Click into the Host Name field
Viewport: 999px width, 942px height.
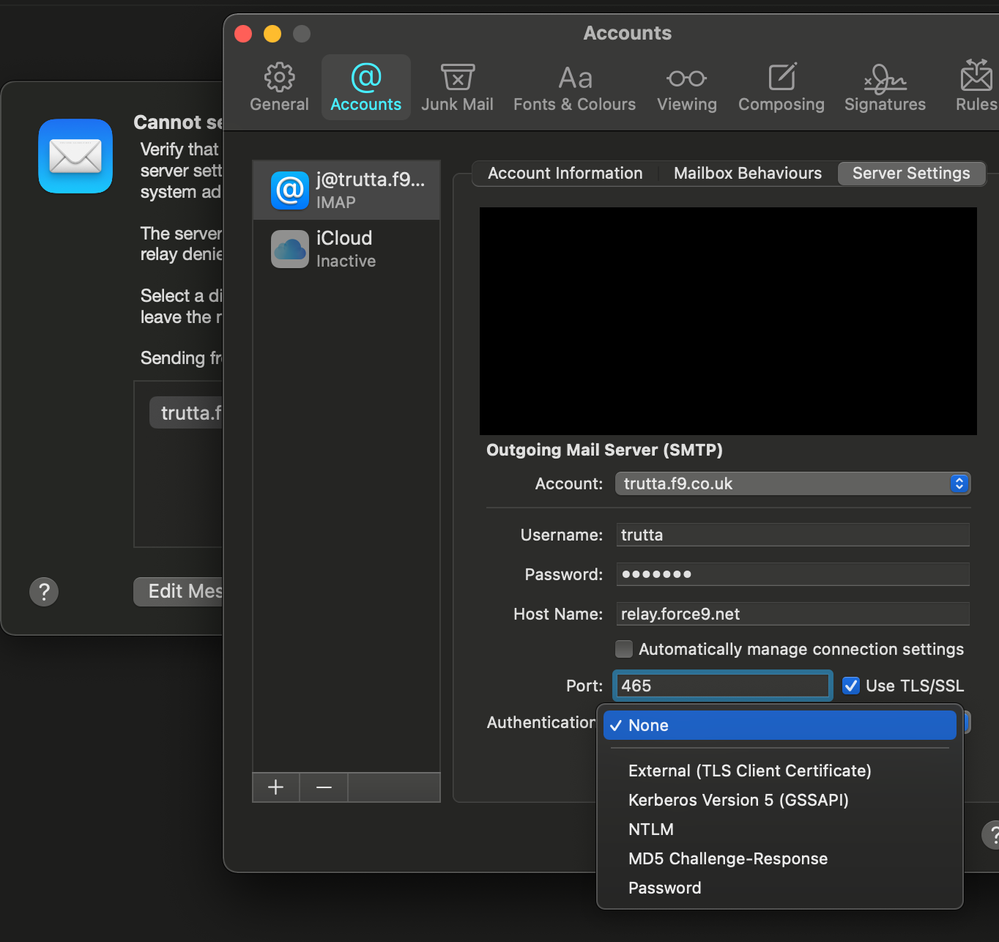coord(793,614)
